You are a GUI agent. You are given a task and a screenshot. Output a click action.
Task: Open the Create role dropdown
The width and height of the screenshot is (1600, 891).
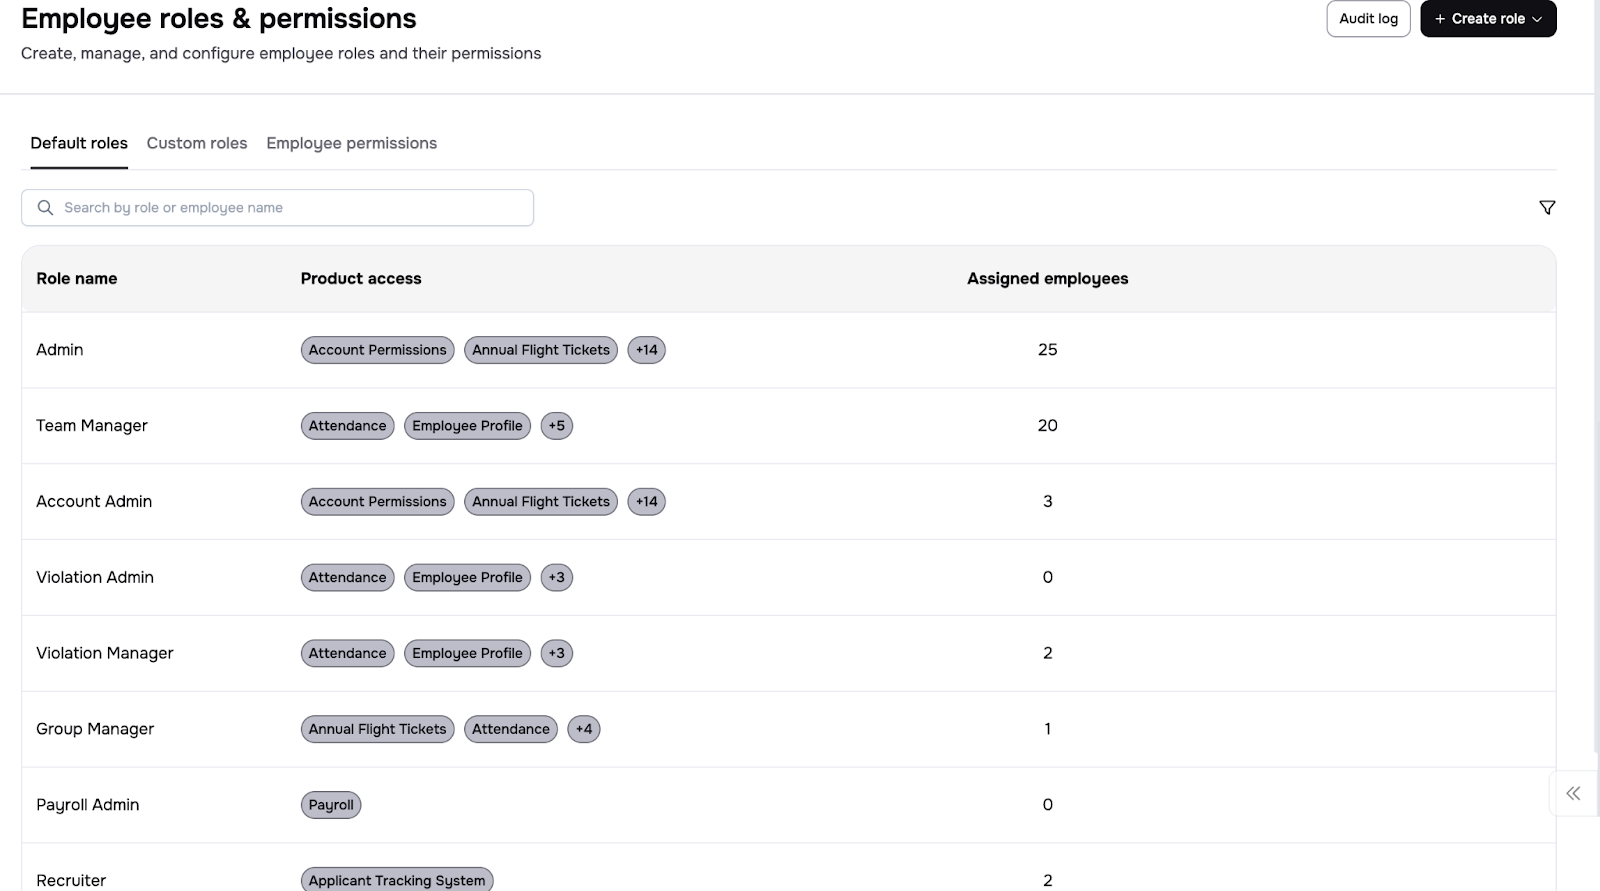pos(1487,19)
